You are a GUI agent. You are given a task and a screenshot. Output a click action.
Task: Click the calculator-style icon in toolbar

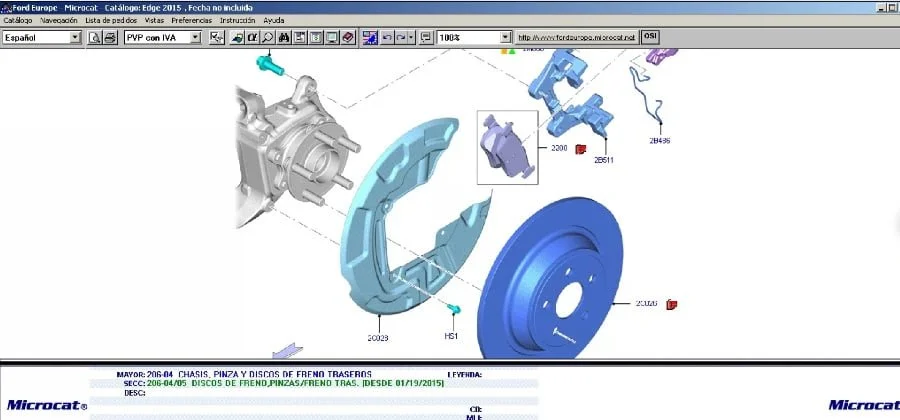point(316,37)
